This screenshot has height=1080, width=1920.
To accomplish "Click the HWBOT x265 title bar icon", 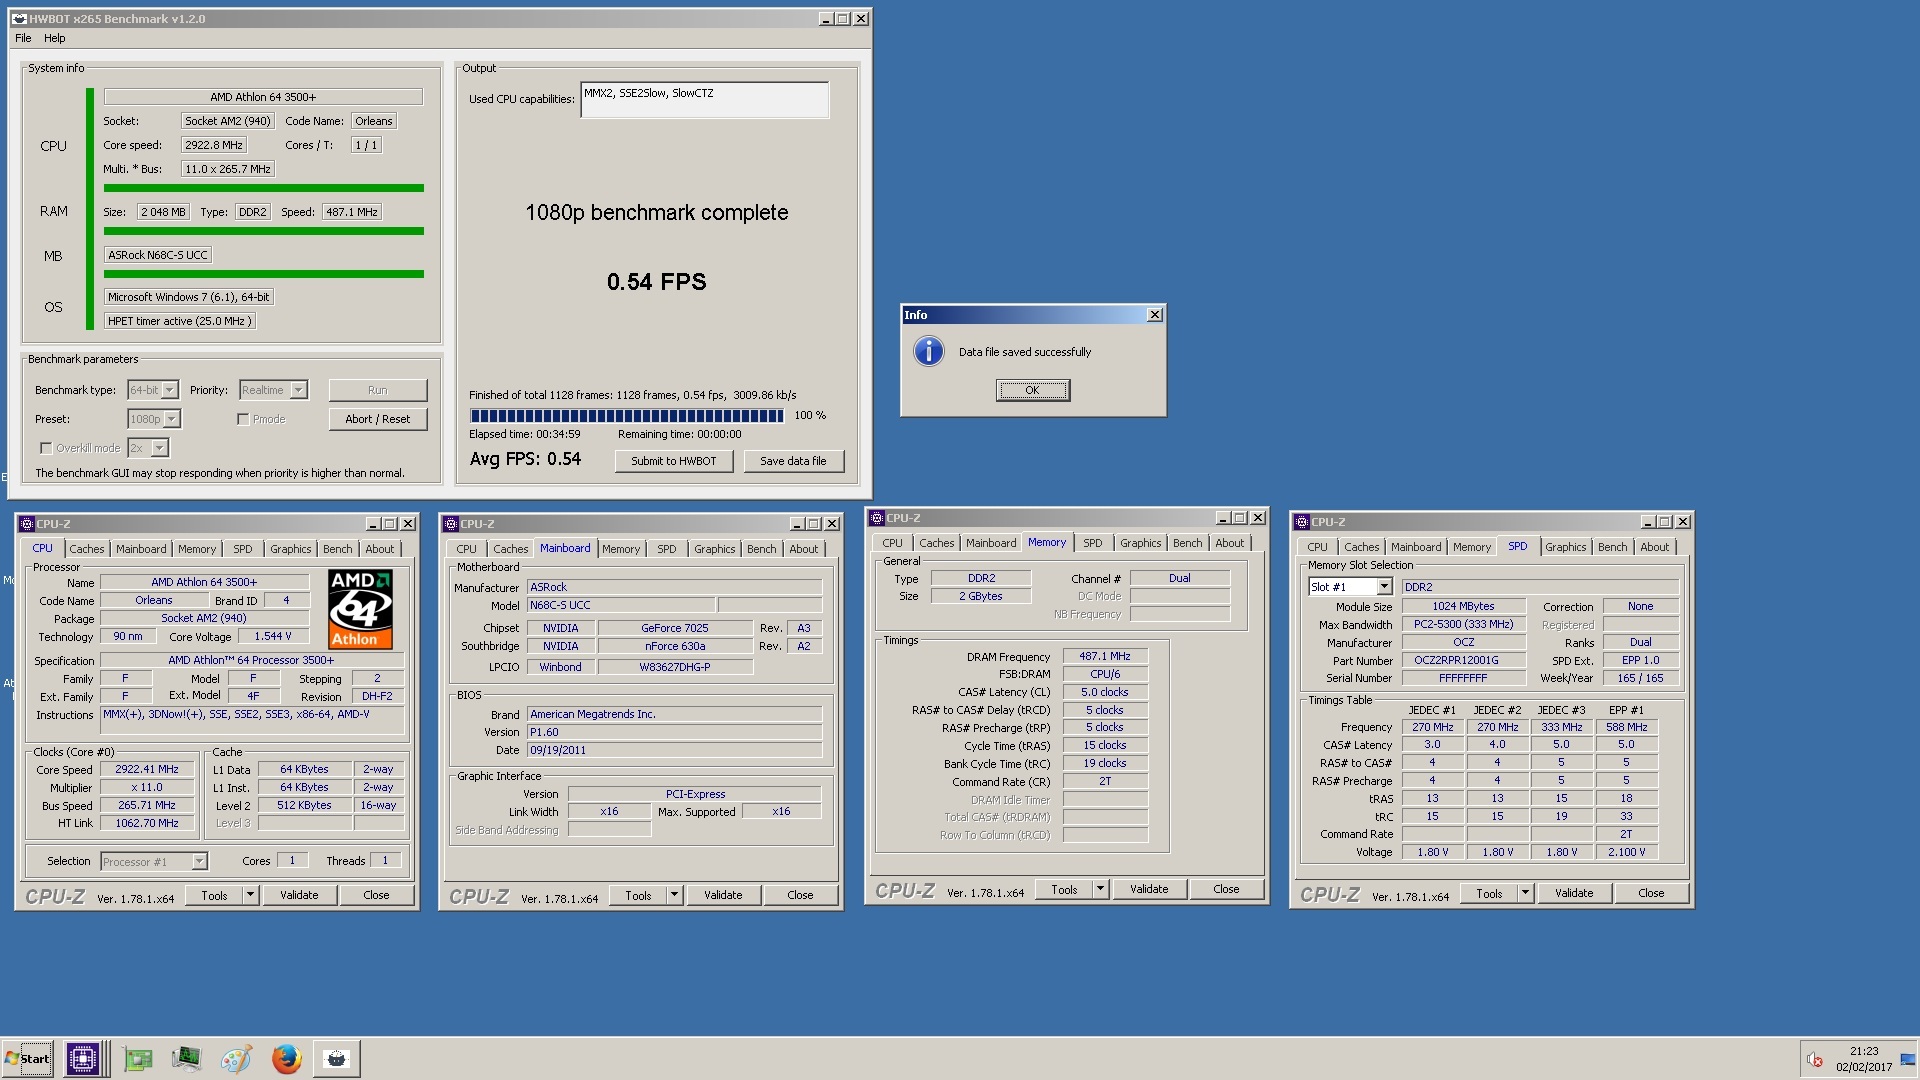I will click(19, 19).
